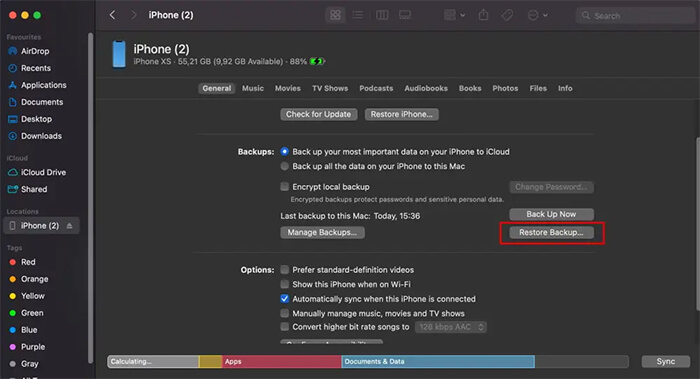The width and height of the screenshot is (700, 379).
Task: Eject iPhone (2) from sidebar
Action: (x=69, y=226)
